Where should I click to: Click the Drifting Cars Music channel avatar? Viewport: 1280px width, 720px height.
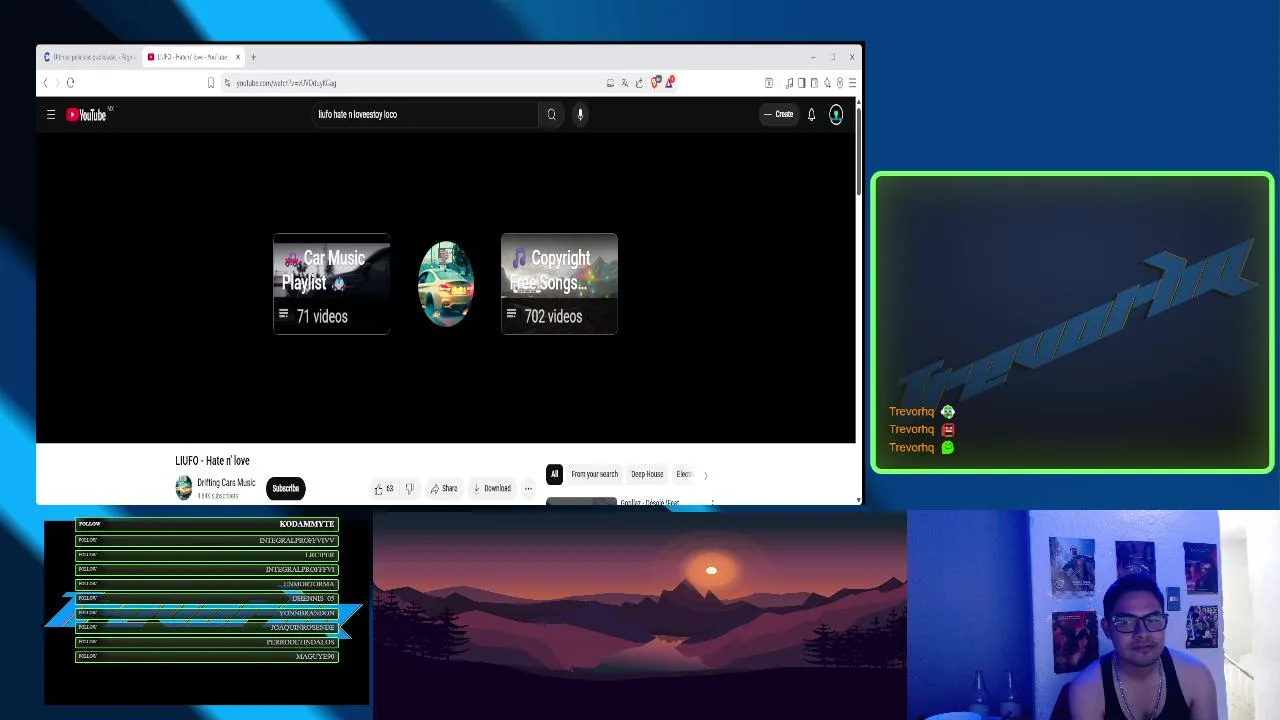click(x=183, y=488)
